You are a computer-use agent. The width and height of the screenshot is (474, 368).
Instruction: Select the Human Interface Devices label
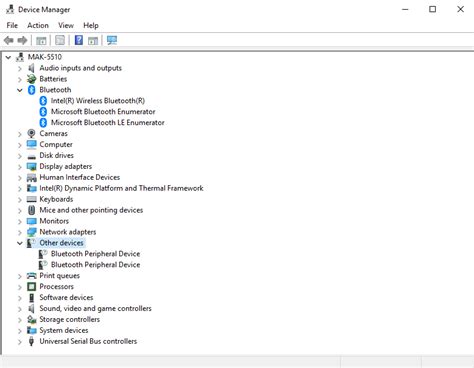pos(80,177)
